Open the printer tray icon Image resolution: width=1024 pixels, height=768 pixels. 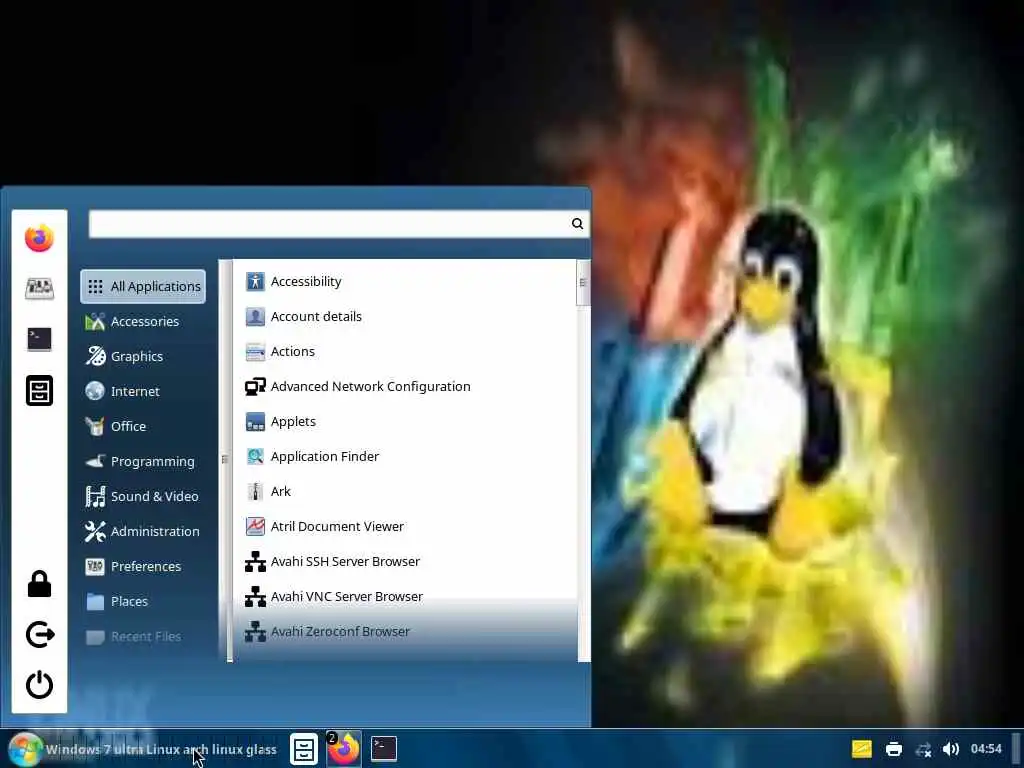893,749
